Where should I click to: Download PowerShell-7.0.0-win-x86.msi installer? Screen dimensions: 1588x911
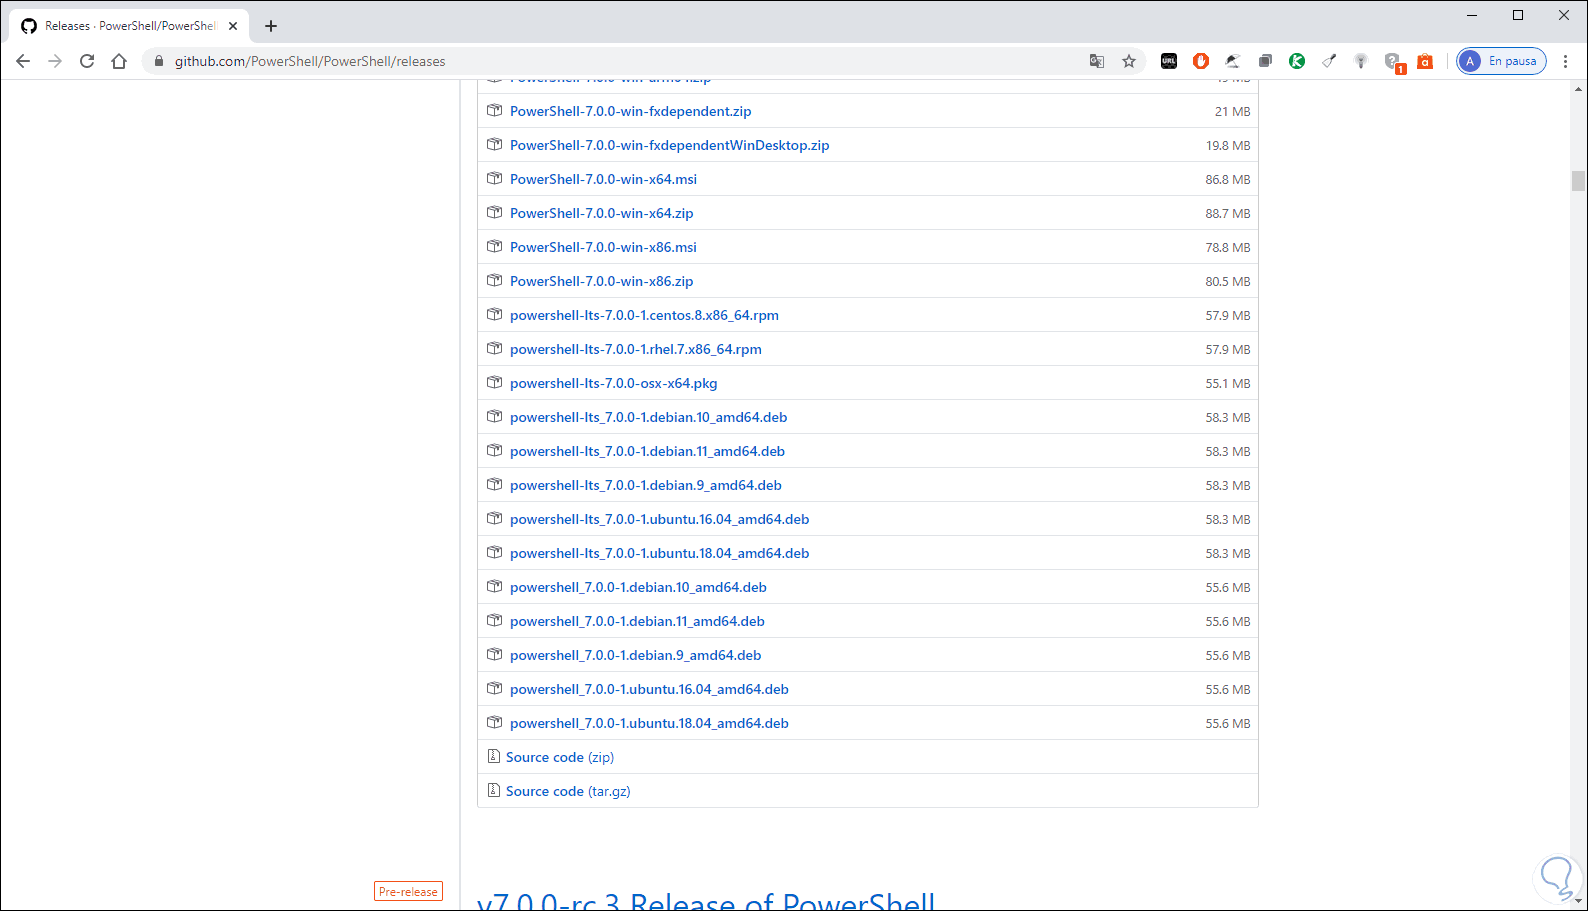point(603,247)
